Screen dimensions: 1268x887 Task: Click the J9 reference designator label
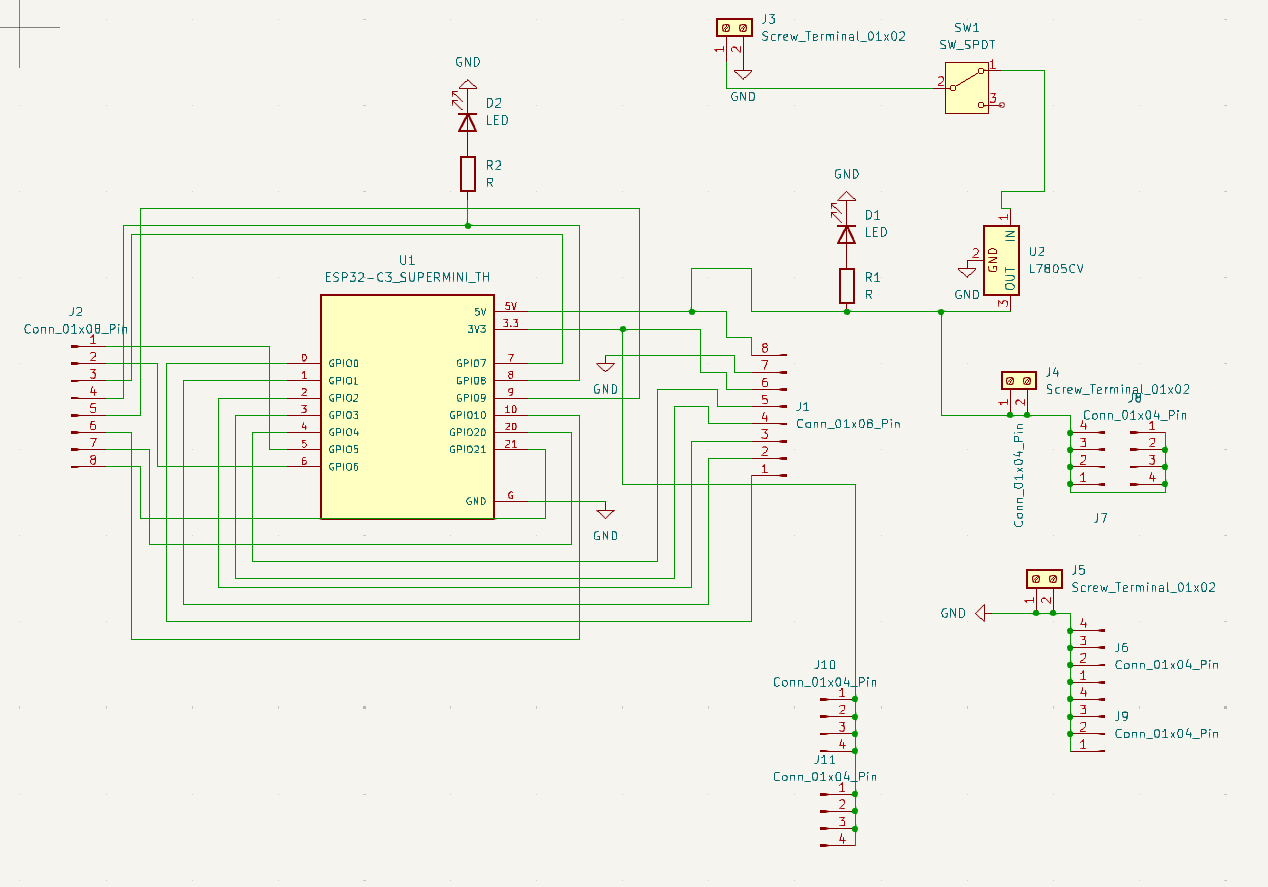[x=1122, y=716]
